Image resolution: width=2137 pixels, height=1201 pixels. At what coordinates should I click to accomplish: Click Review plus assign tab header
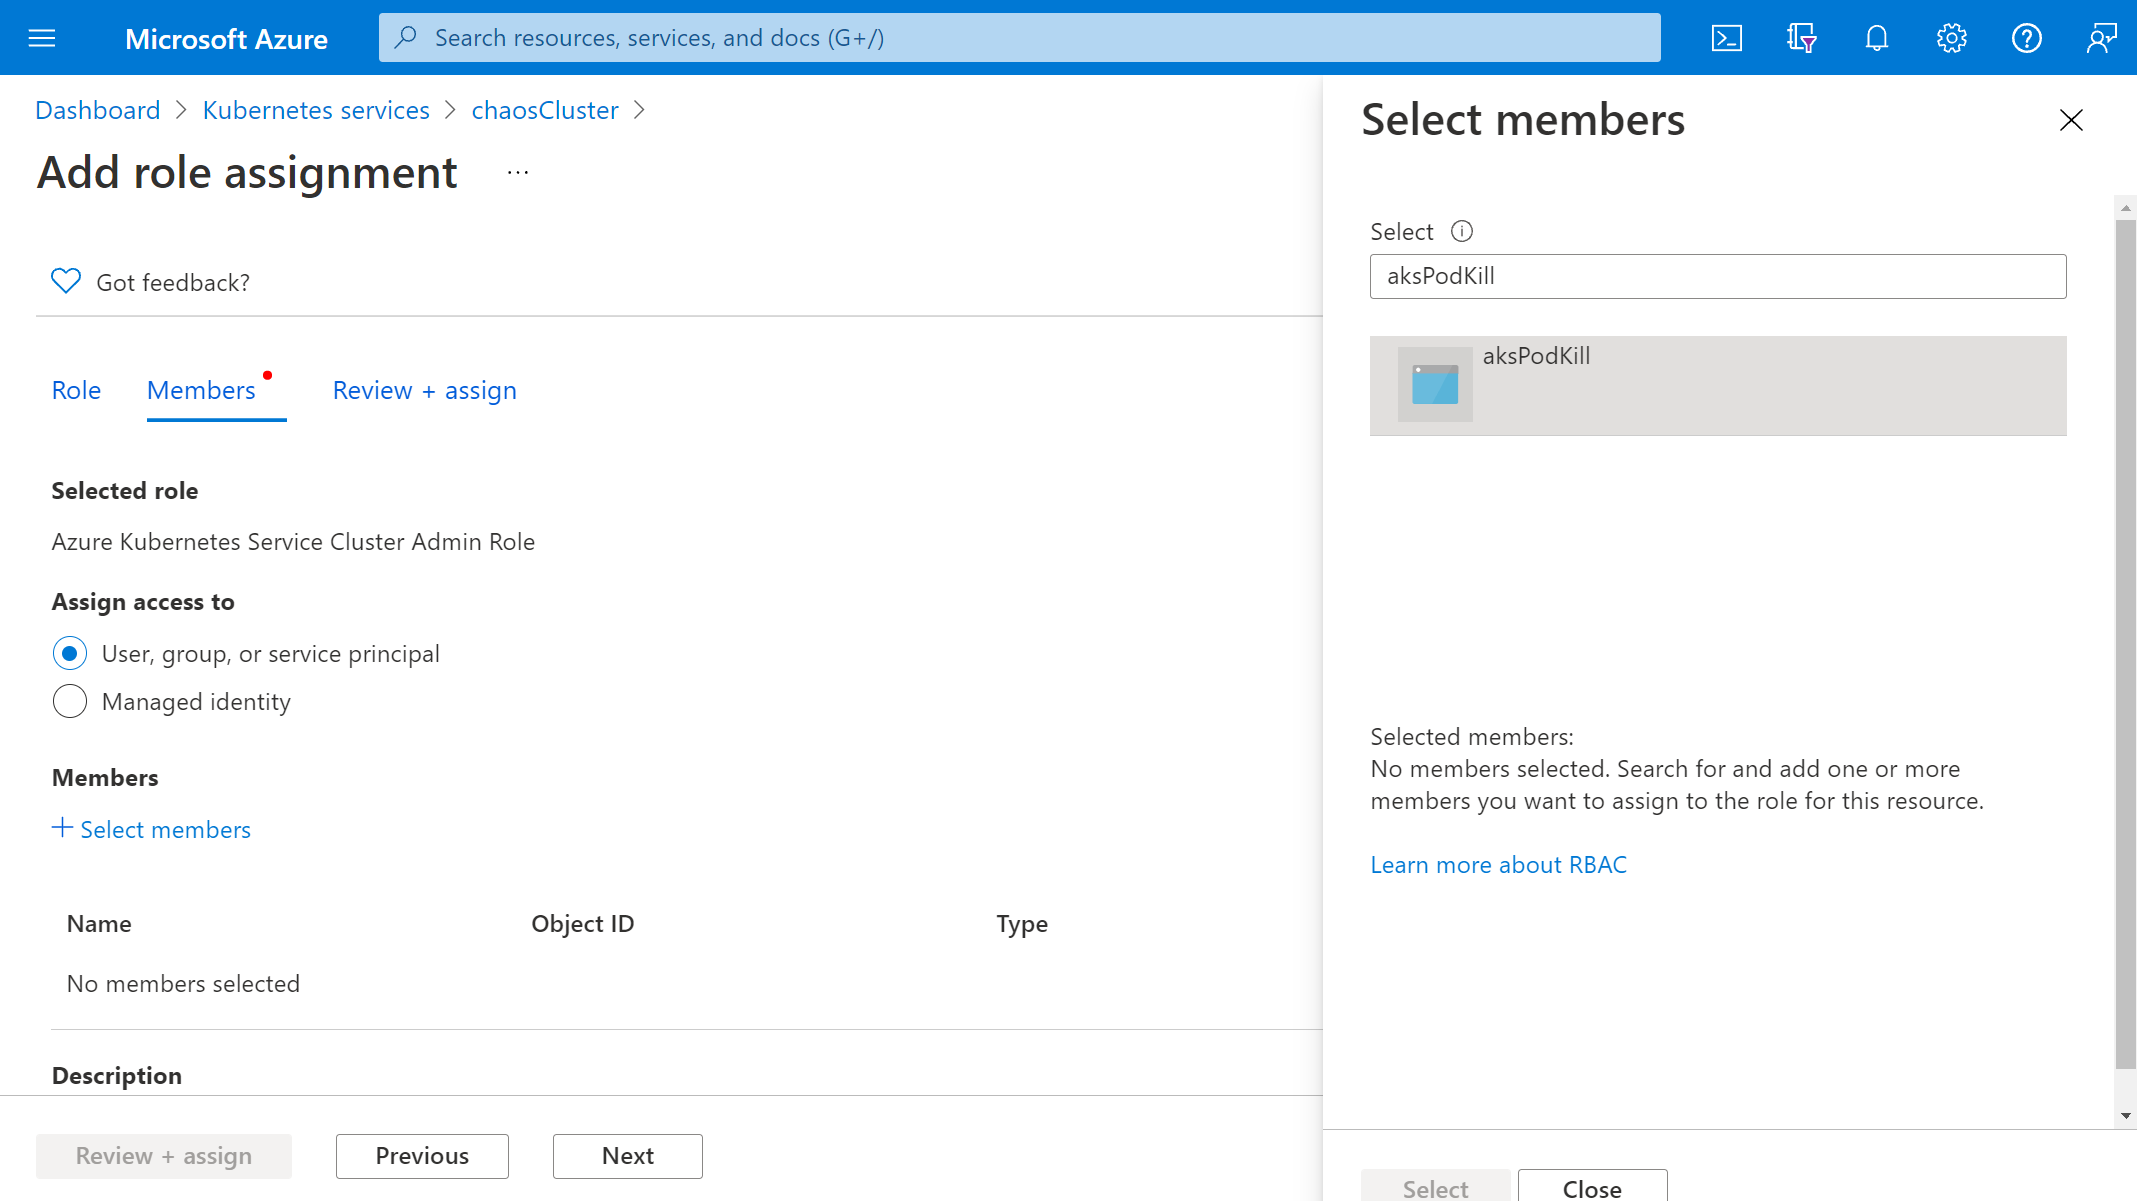[x=424, y=389]
